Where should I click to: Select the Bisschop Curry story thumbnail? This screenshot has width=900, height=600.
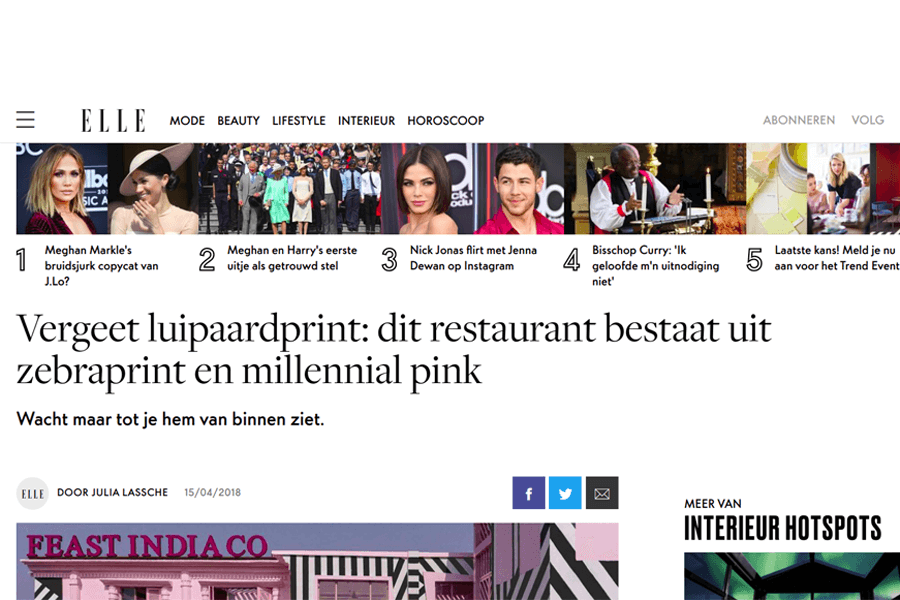655,188
